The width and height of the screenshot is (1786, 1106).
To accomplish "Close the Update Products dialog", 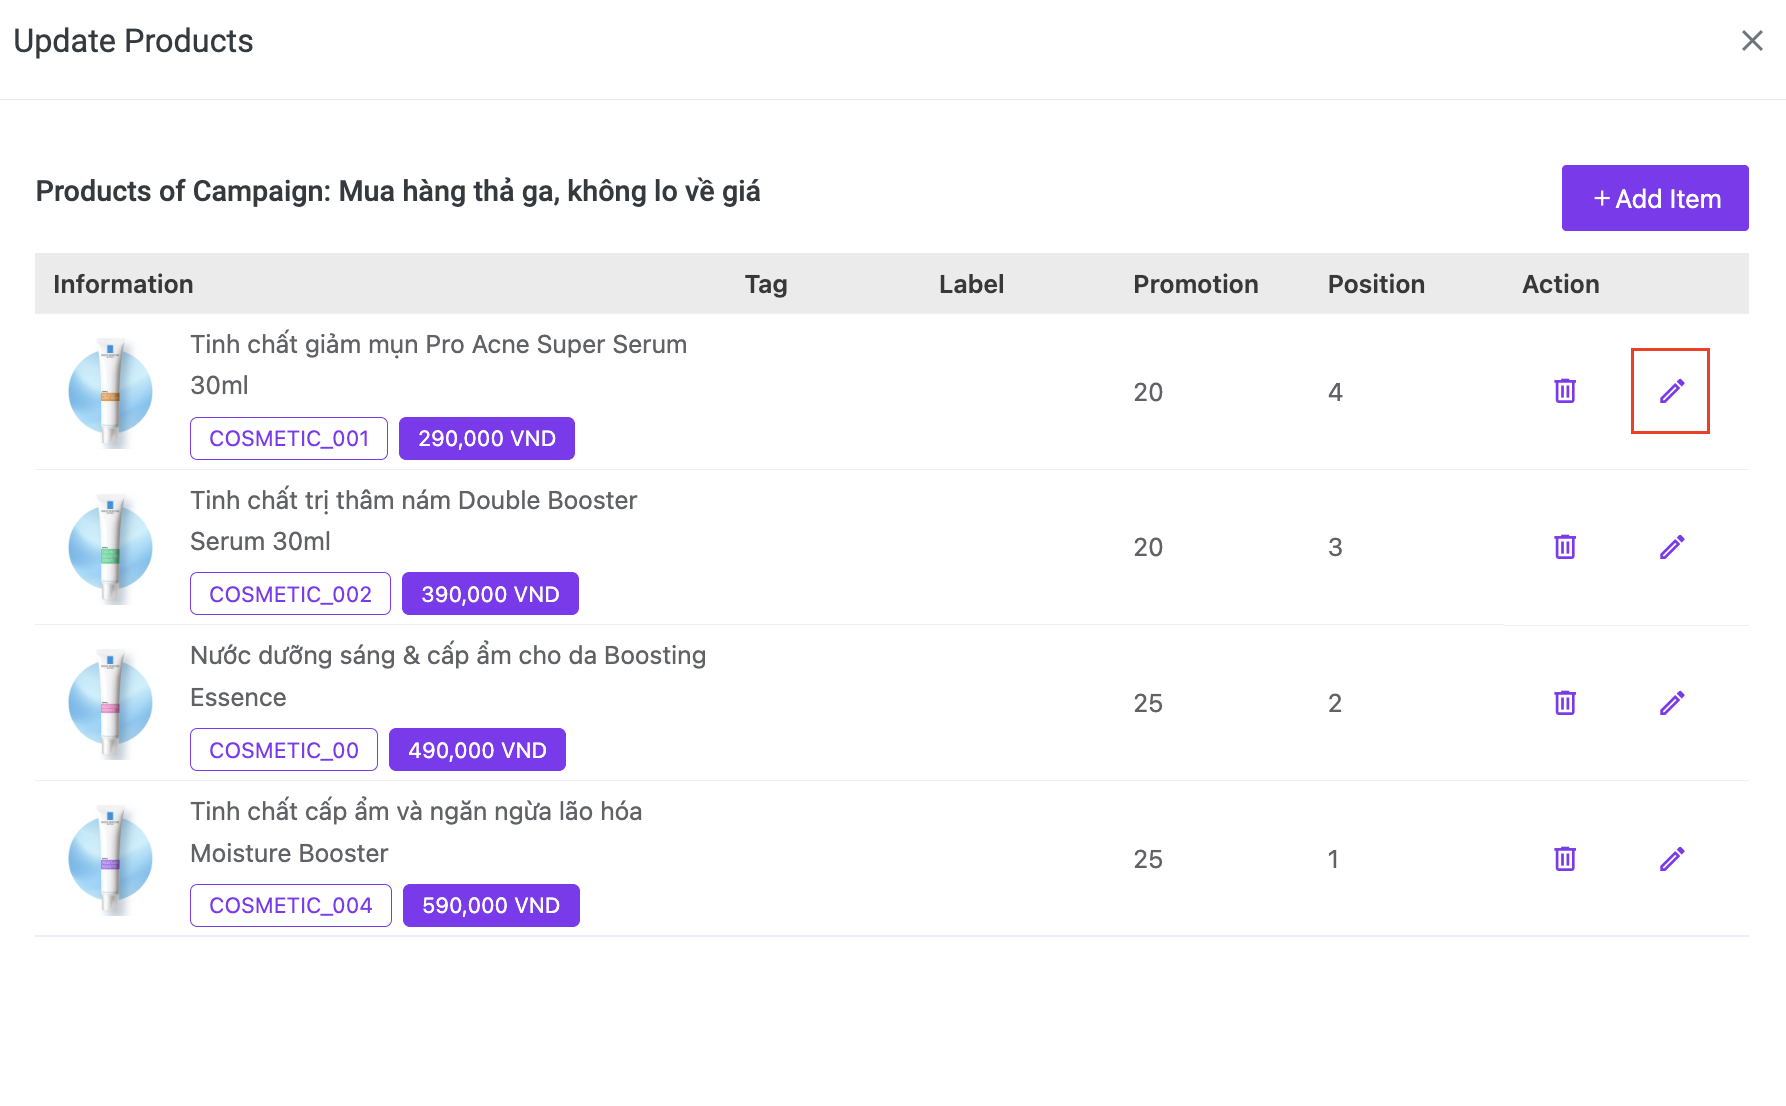I will pyautogui.click(x=1751, y=41).
